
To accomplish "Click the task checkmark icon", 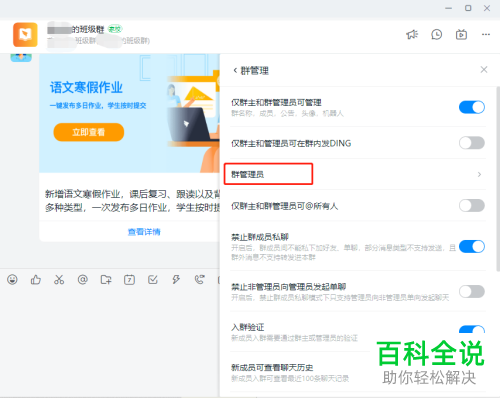I will click(x=153, y=279).
